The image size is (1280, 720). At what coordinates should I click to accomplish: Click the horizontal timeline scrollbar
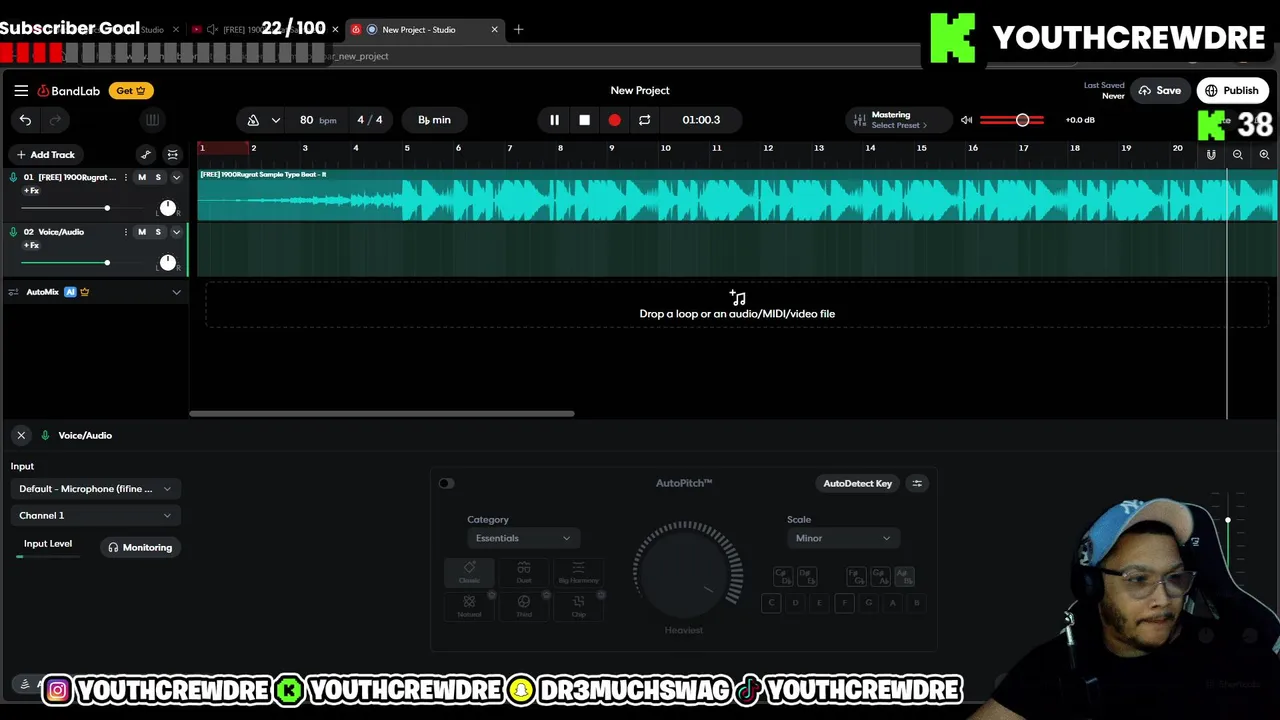click(382, 413)
